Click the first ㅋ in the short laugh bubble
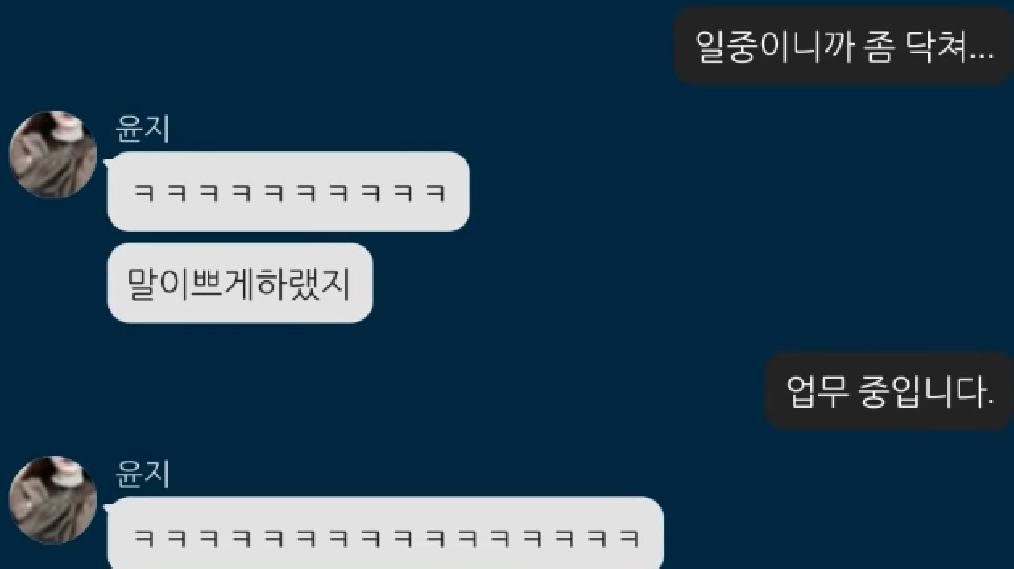Screen dimensions: 1014x569 tap(144, 192)
